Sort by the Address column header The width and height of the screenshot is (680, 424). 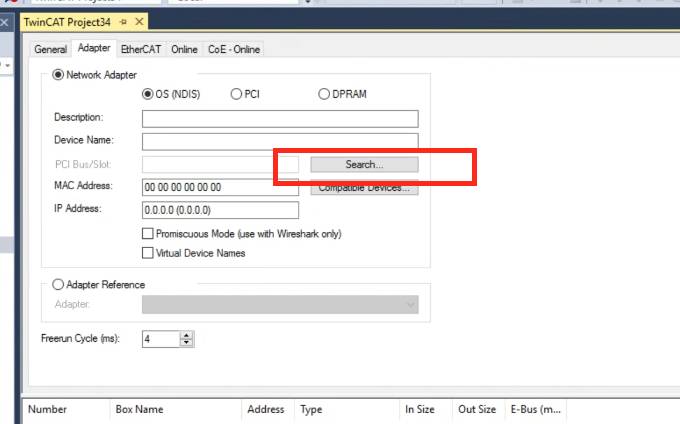coord(268,409)
